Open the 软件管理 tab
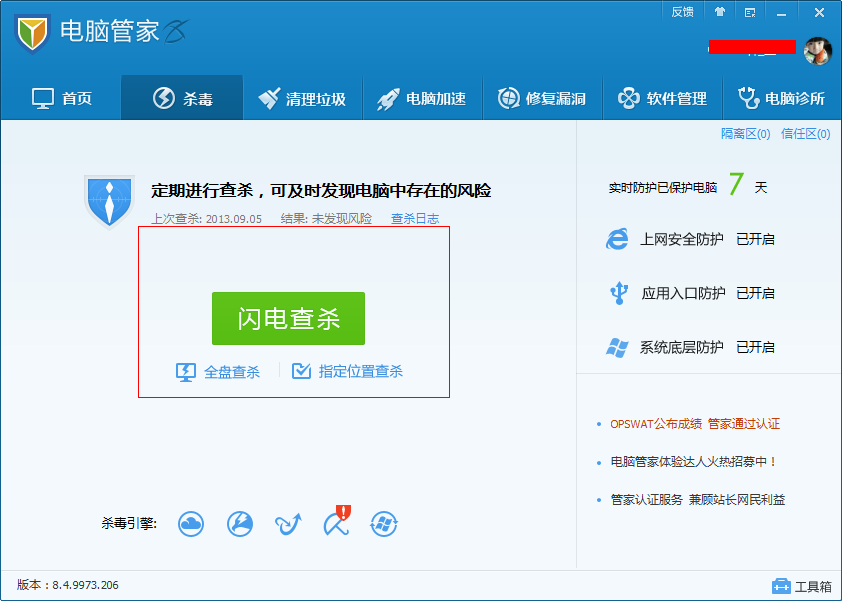Viewport: 842px width, 601px height. 662,98
